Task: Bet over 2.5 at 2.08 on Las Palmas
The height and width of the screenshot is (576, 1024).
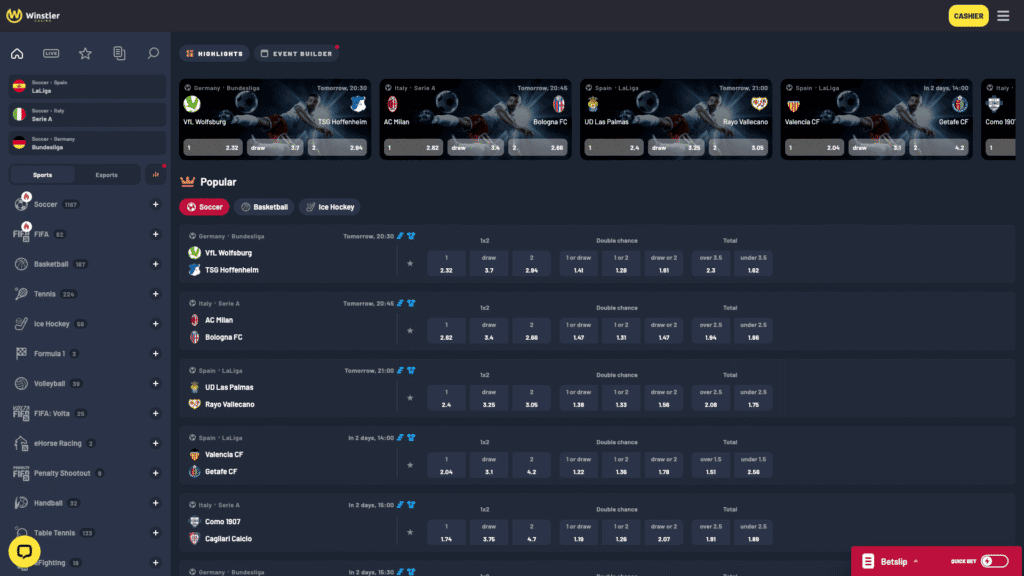Action: 711,398
